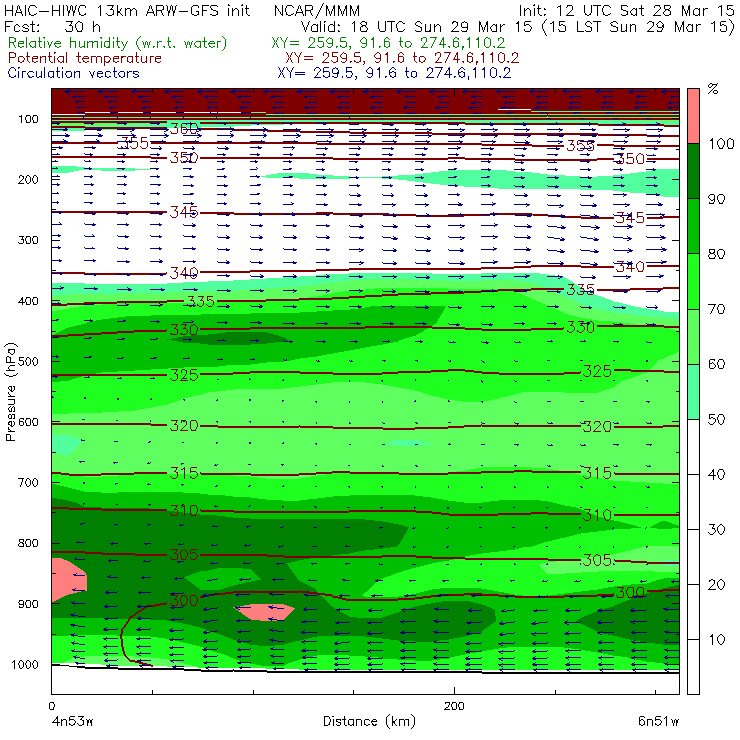Viewport: 740px width, 740px height.
Task: Click the 1000 hPa pressure tick label
Action: pyautogui.click(x=25, y=664)
